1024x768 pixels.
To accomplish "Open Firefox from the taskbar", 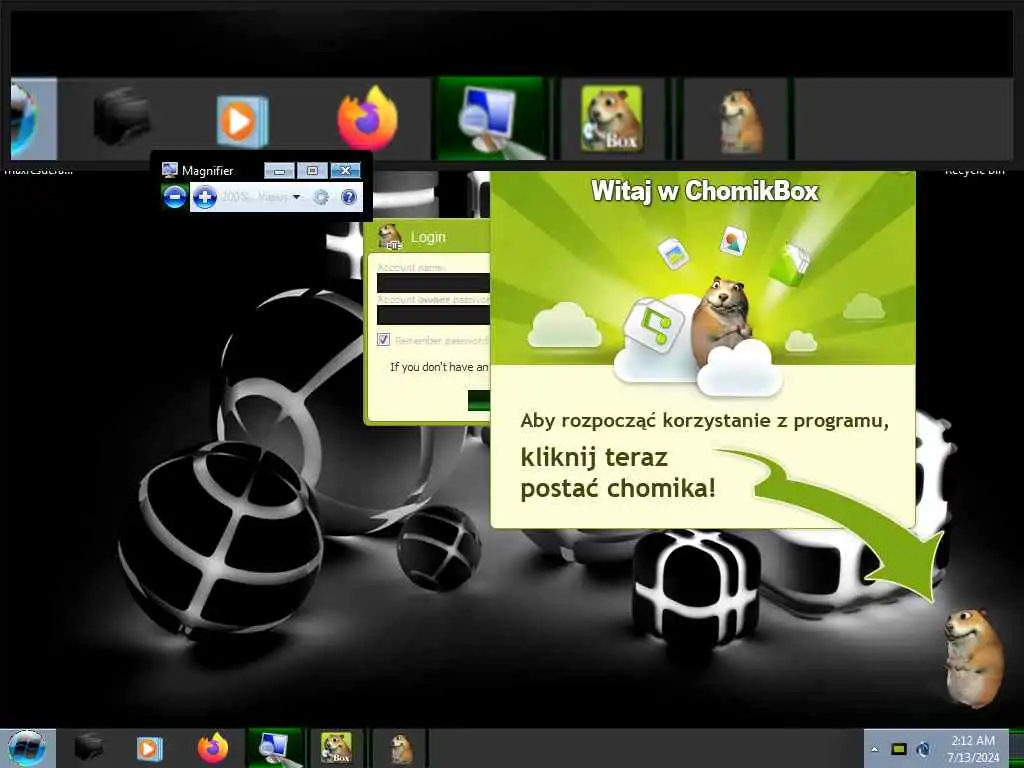I will (213, 748).
